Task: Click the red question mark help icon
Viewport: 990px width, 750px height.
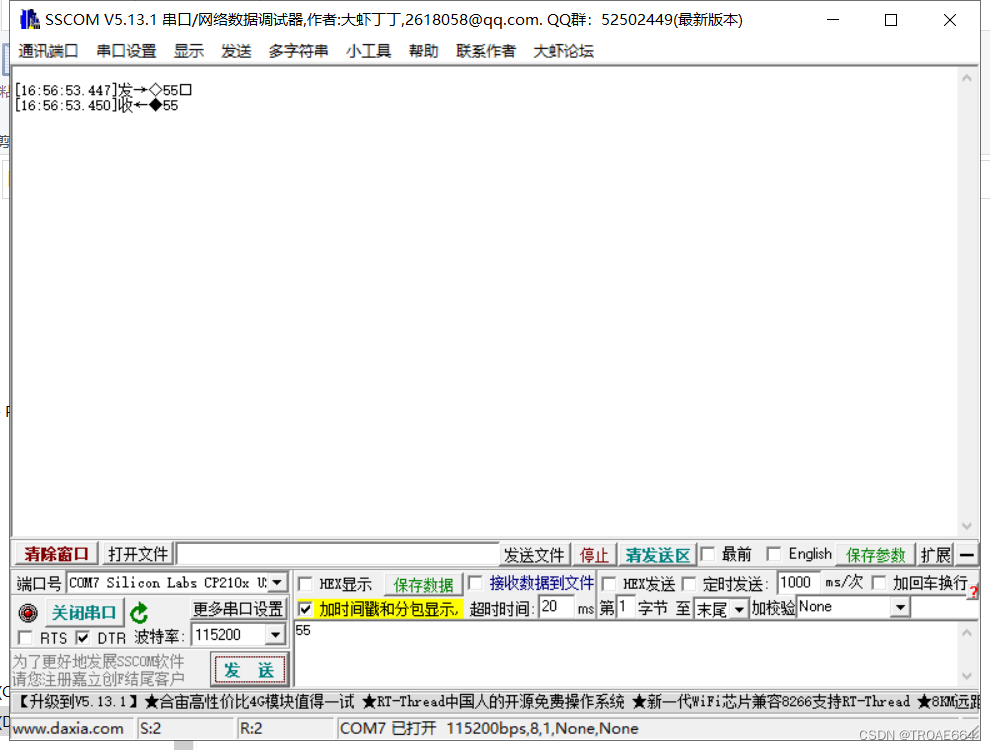Action: pyautogui.click(x=974, y=592)
